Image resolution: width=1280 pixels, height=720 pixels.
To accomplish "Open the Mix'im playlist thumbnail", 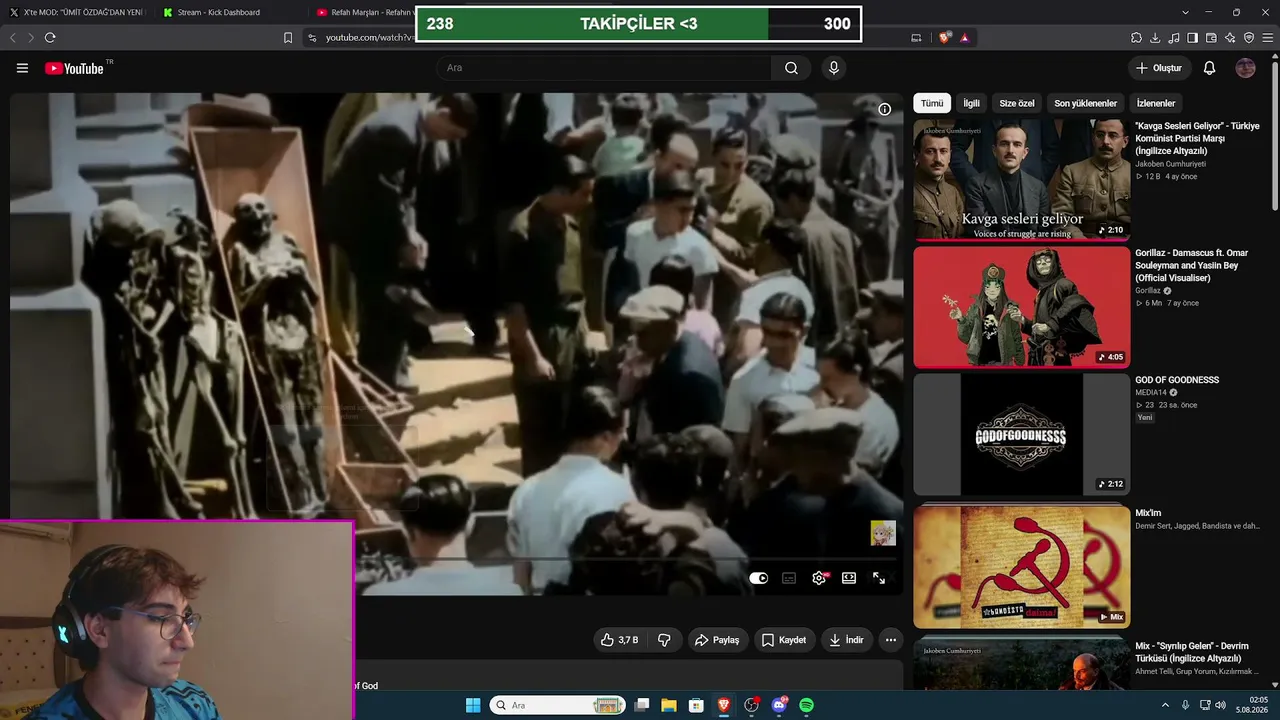I will point(1021,566).
